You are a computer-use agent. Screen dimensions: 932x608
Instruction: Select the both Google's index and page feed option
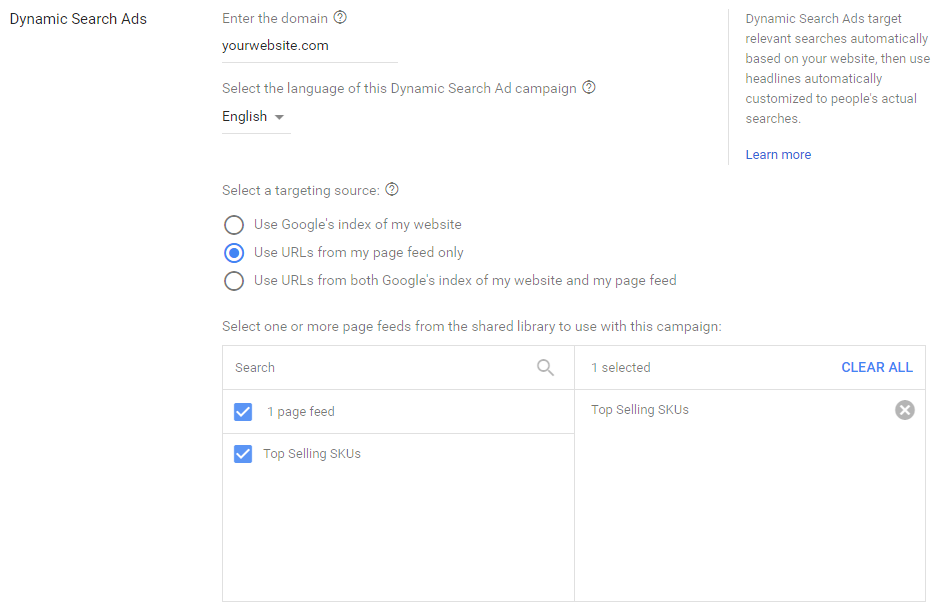tap(234, 281)
